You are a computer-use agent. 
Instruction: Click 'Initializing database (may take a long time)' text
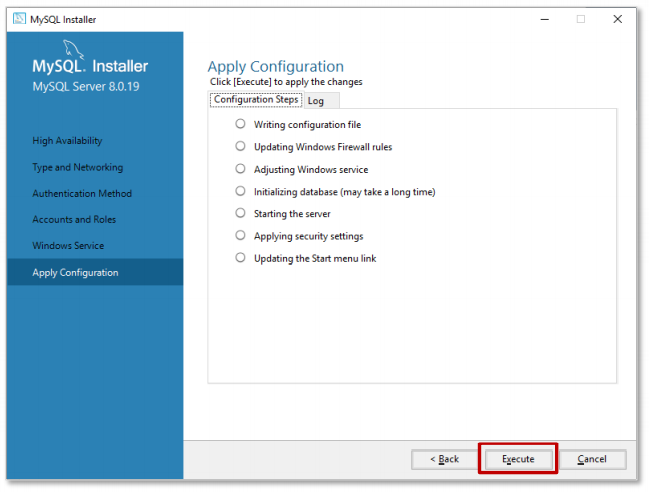tap(345, 192)
